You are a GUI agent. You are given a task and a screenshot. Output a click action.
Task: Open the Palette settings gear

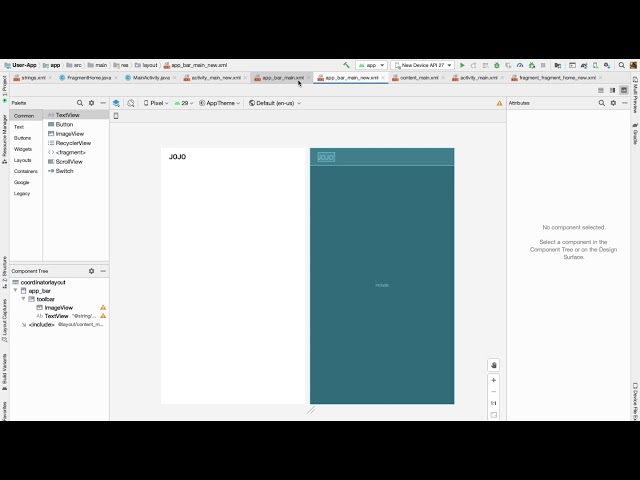(x=91, y=103)
